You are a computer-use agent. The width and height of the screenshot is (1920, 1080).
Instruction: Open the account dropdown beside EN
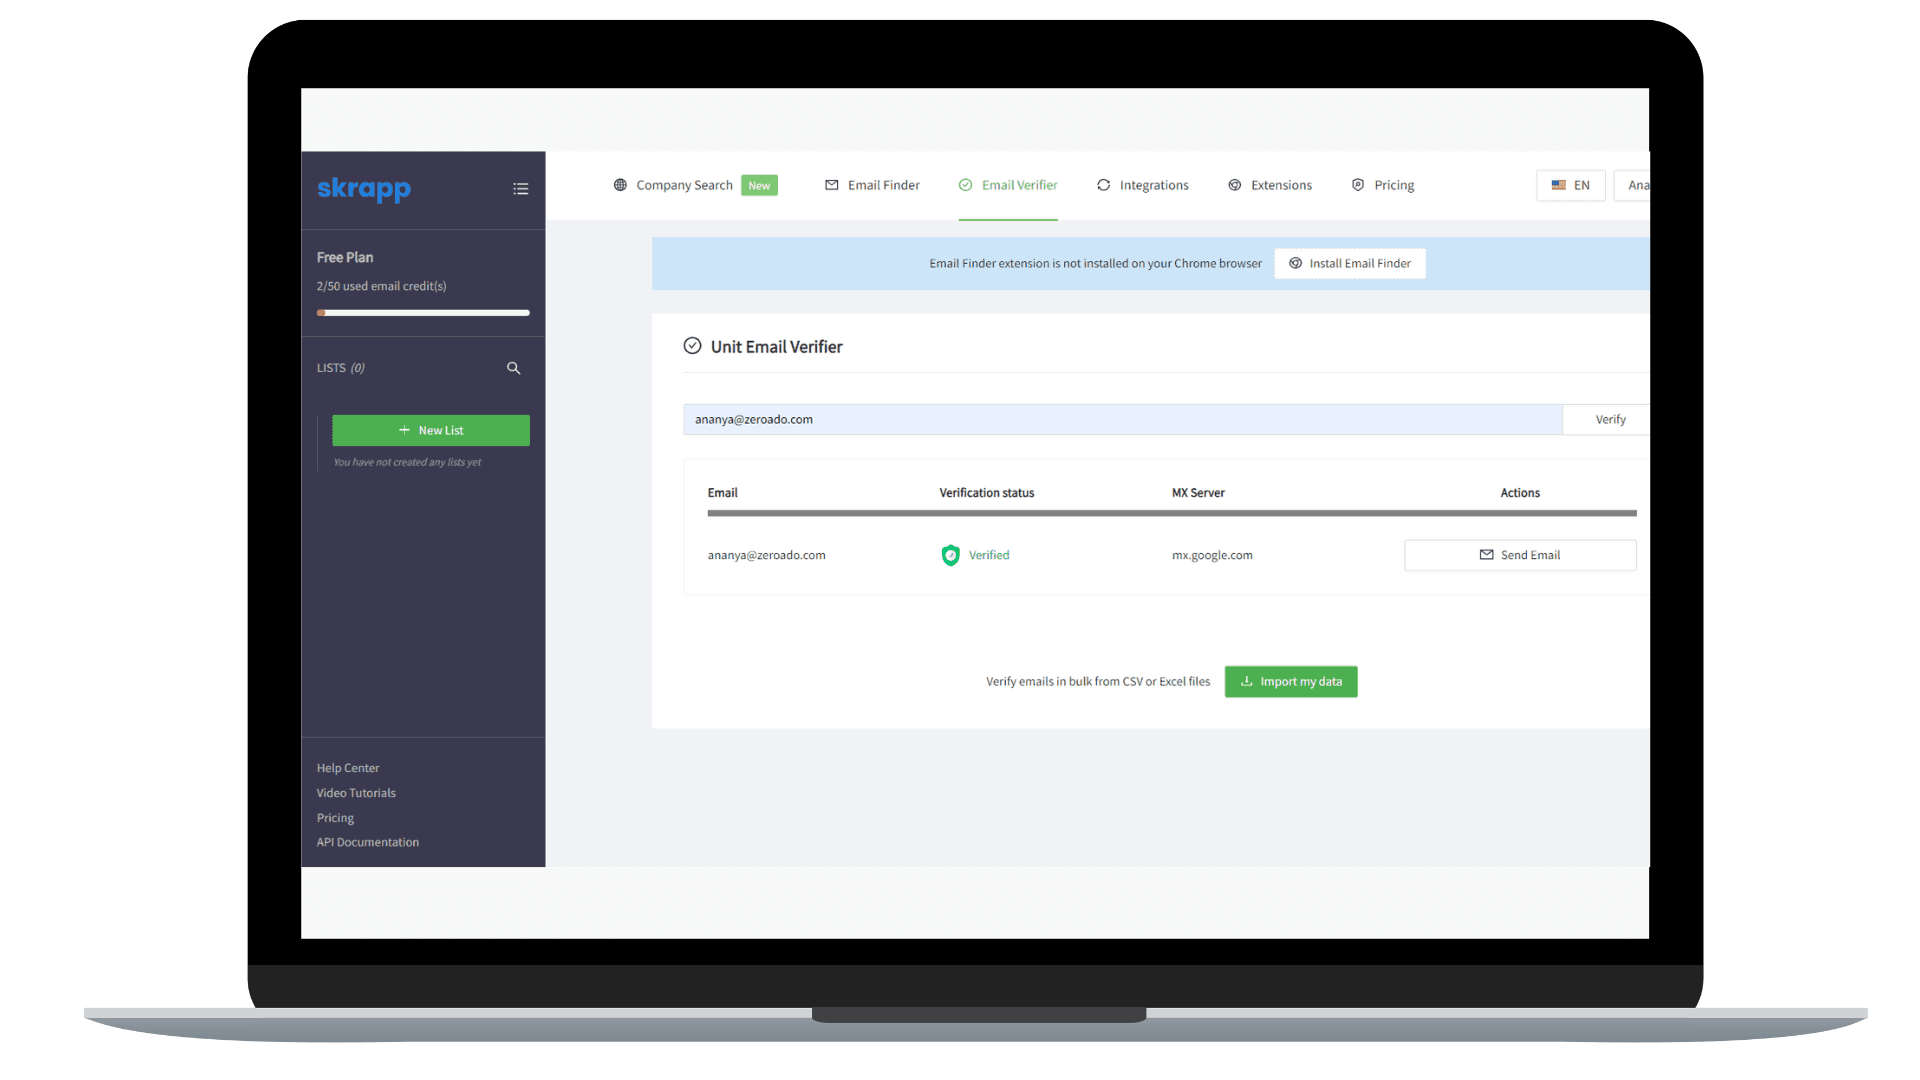click(1634, 185)
